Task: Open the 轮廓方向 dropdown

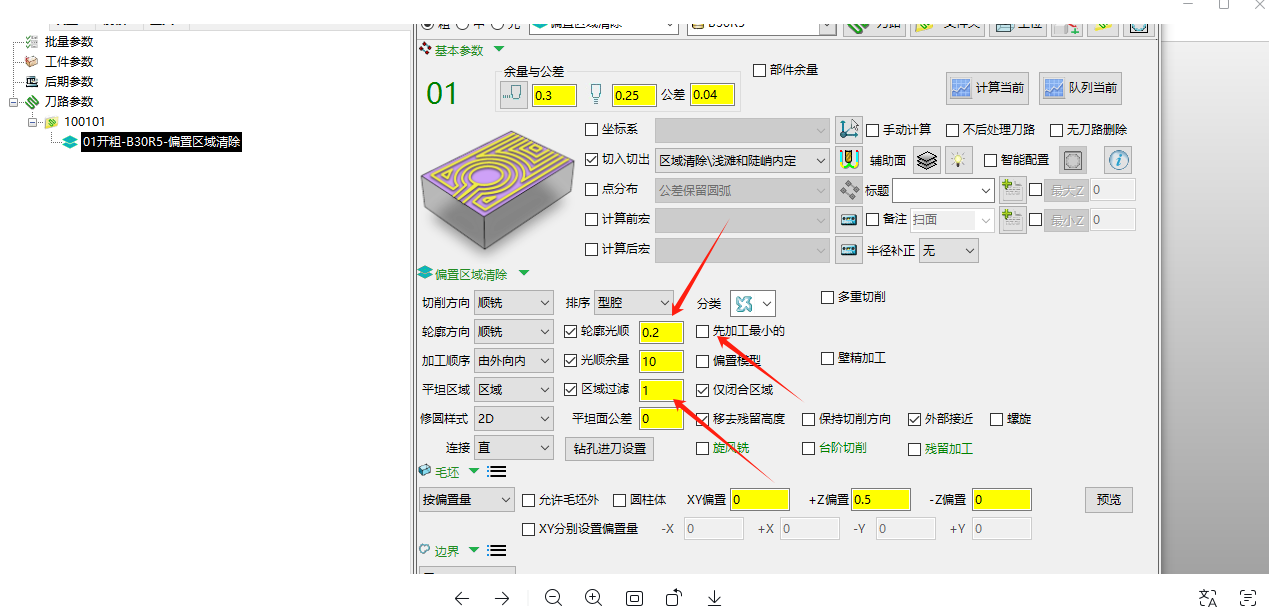Action: (x=513, y=331)
